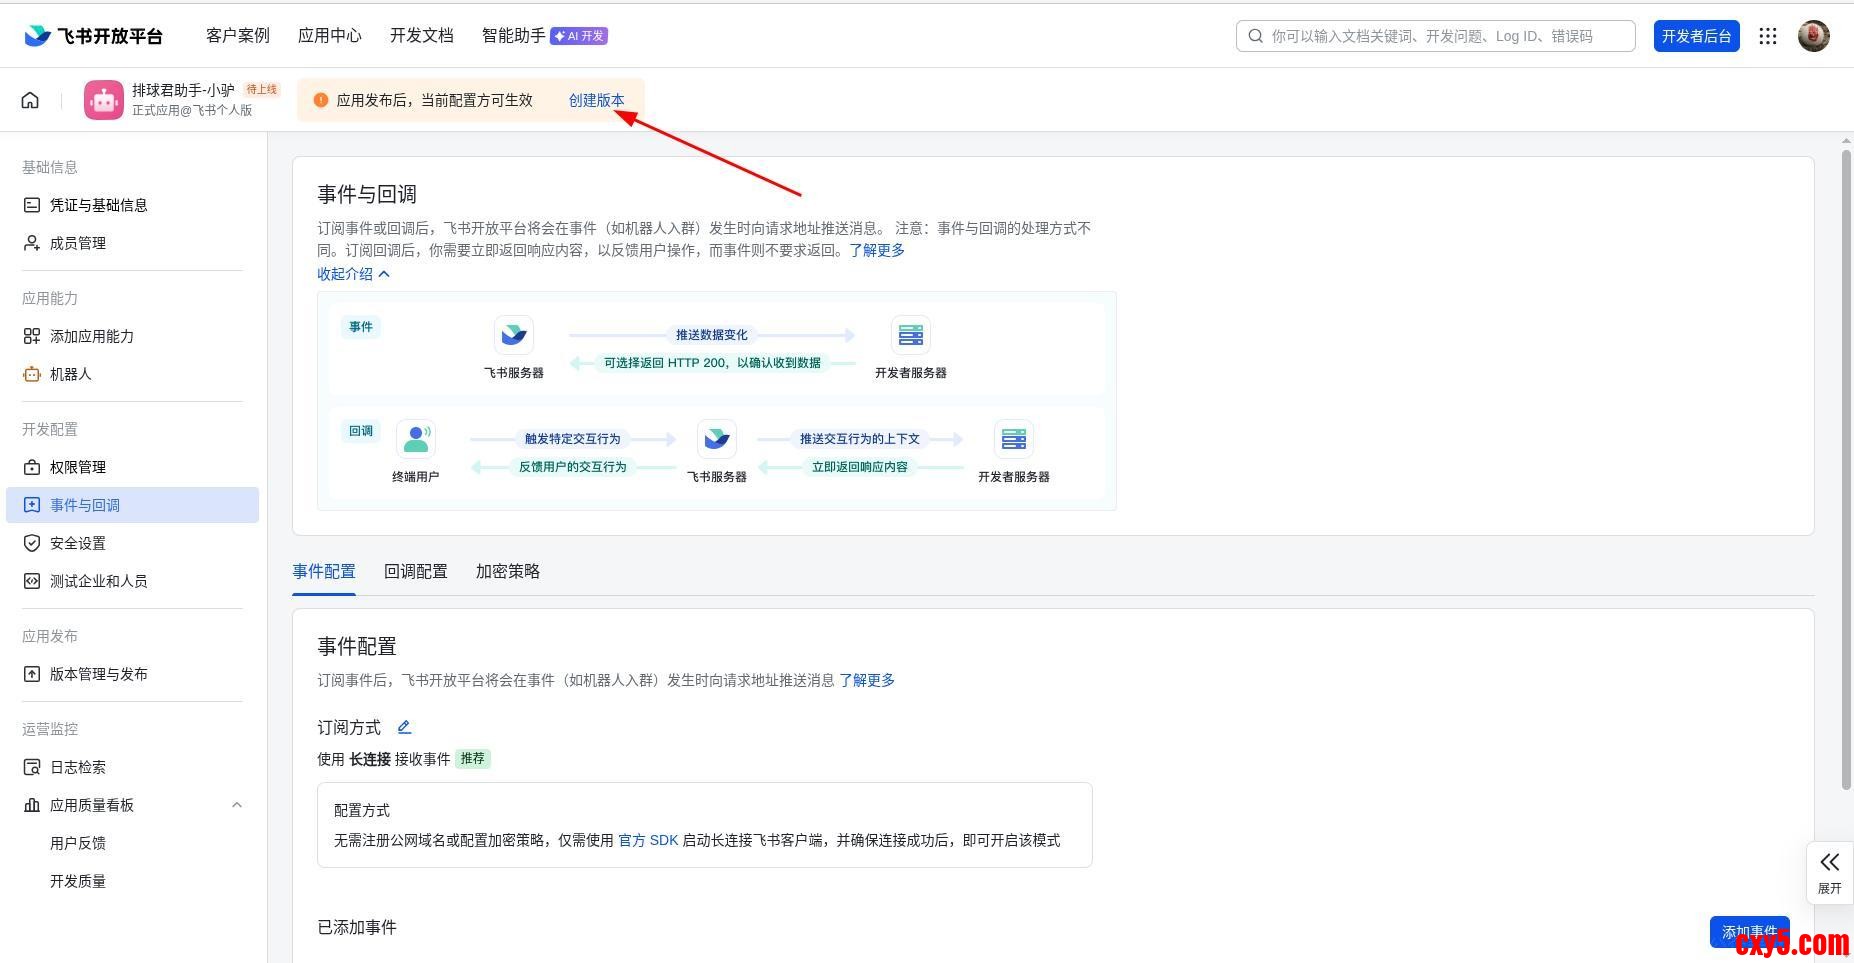Open the home icon in breadcrumb bar
Screen dimensions: 1854x963
click(30, 100)
